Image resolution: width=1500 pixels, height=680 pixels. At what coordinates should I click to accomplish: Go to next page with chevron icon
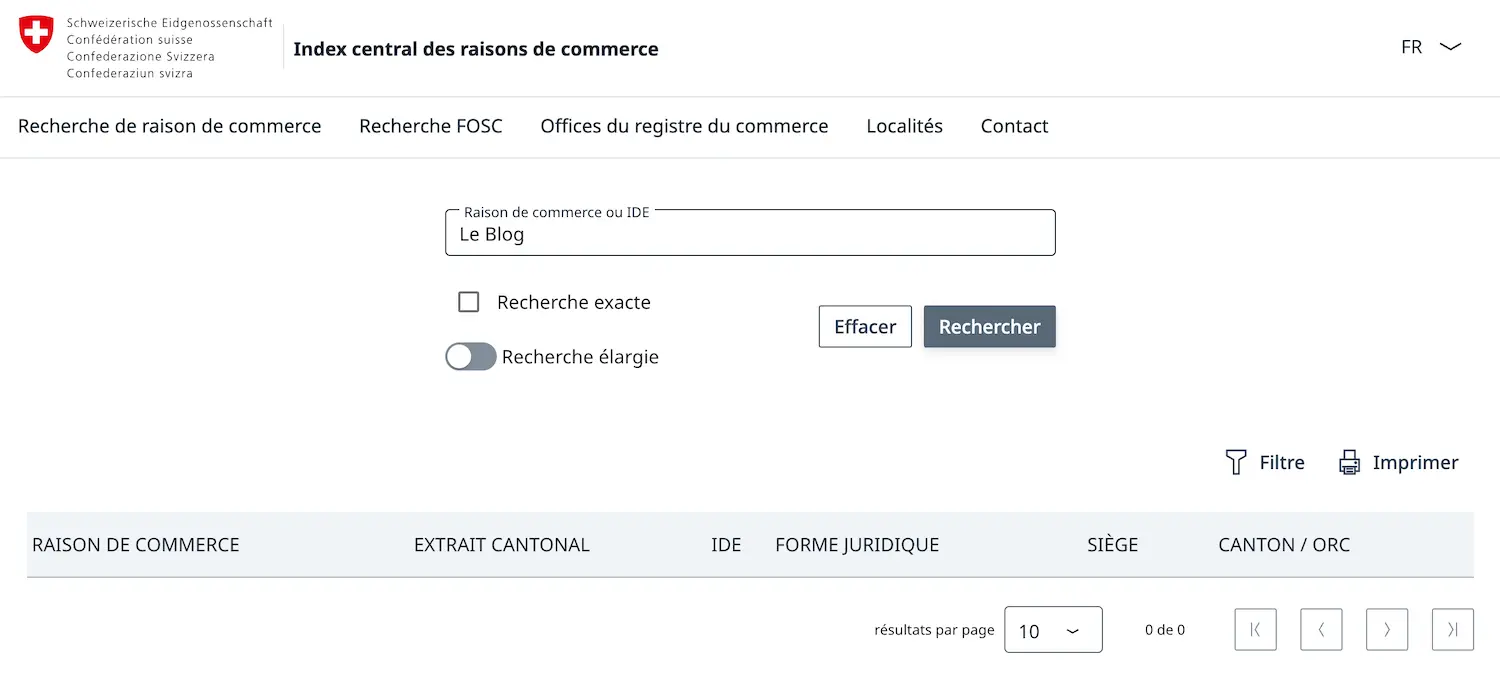point(1387,629)
